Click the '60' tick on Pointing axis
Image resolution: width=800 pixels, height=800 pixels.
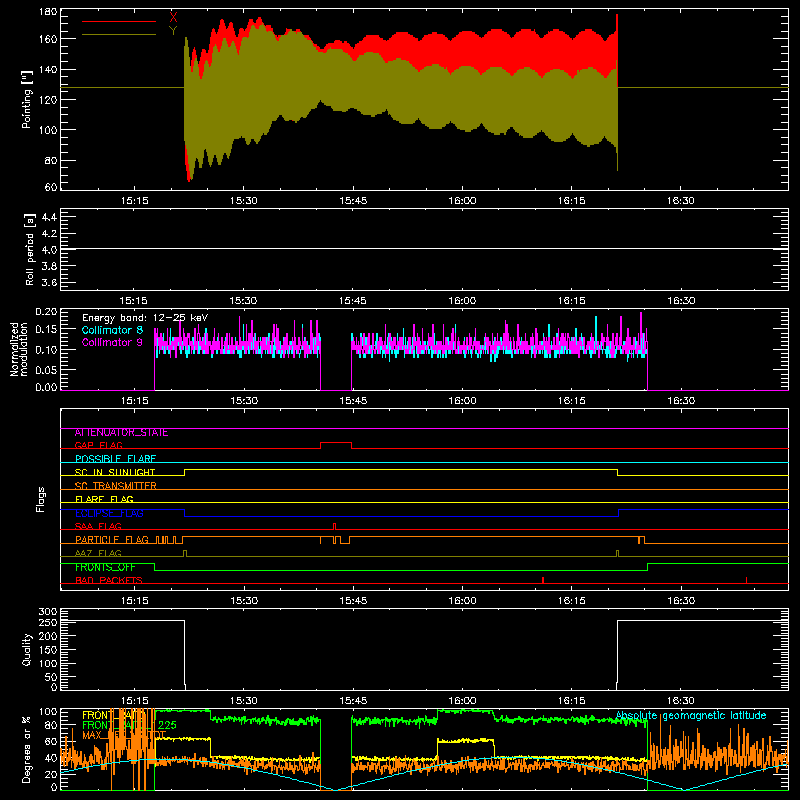pyautogui.click(x=51, y=187)
